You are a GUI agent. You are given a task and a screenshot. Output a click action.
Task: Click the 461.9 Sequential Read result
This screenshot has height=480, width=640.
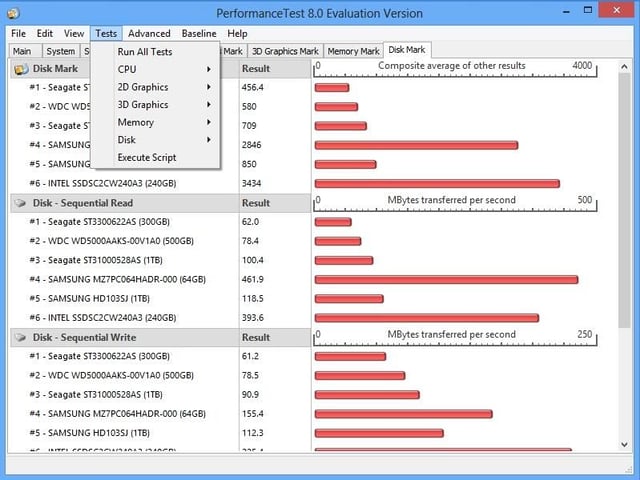coord(252,279)
